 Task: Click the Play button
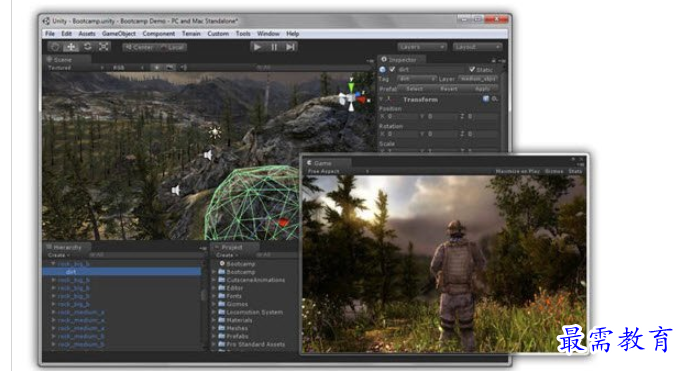pyautogui.click(x=258, y=46)
